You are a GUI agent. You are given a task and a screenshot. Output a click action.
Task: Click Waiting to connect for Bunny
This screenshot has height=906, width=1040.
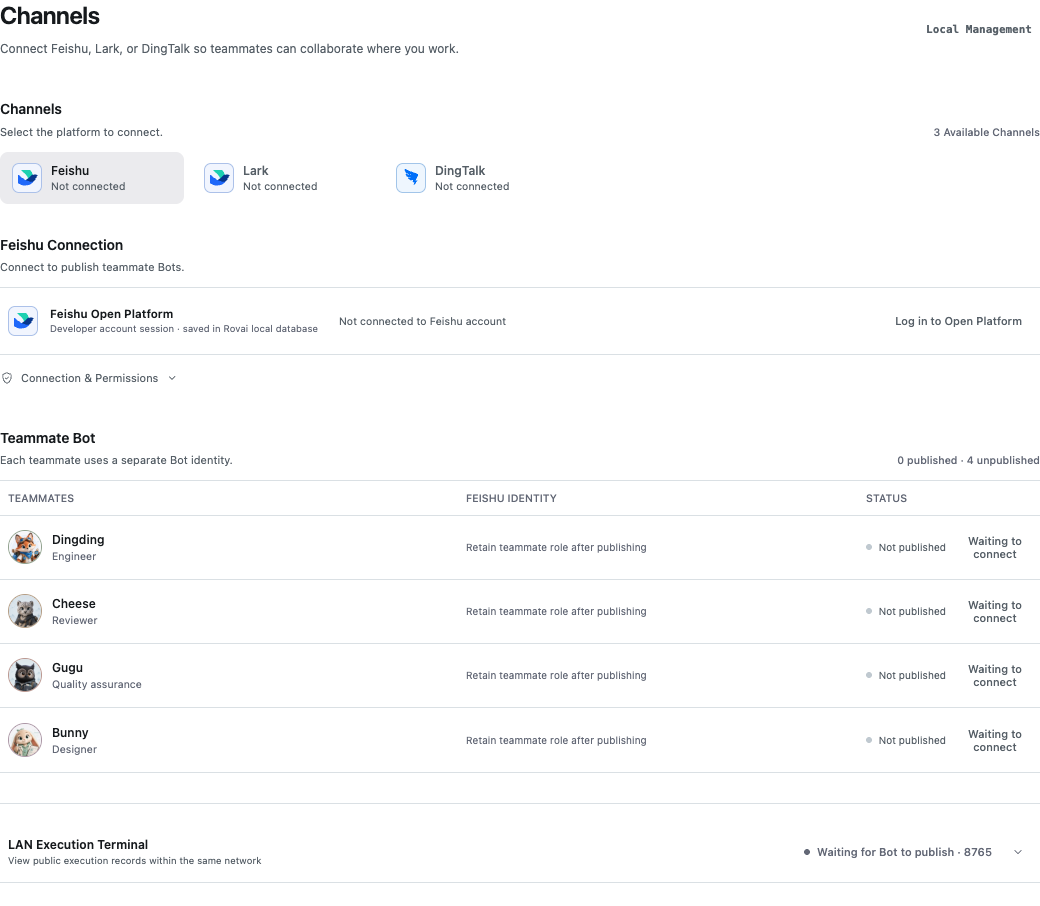[x=995, y=741]
